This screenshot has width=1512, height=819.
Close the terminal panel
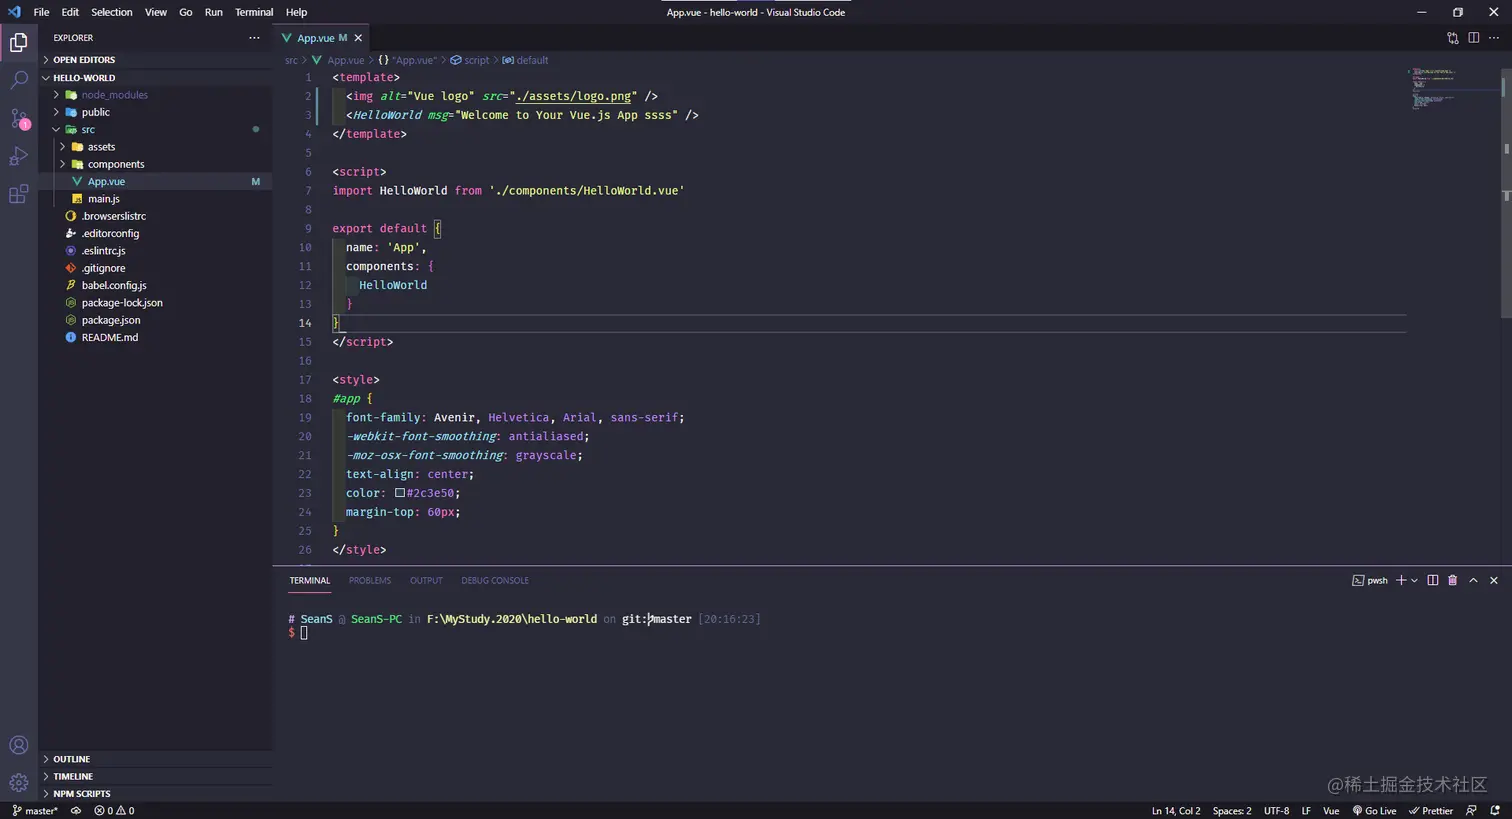click(1494, 580)
